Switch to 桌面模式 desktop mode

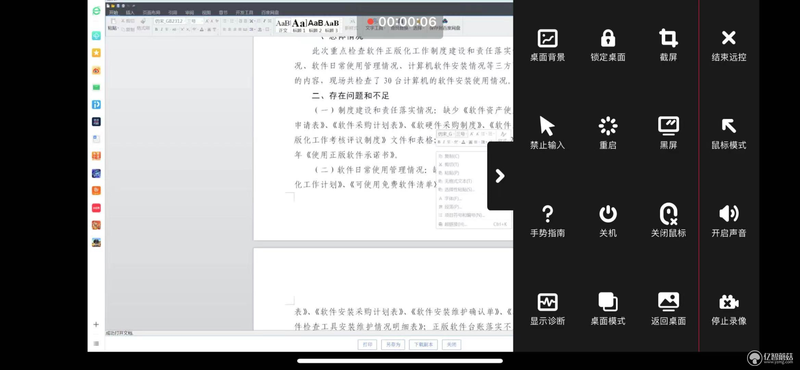pos(608,309)
